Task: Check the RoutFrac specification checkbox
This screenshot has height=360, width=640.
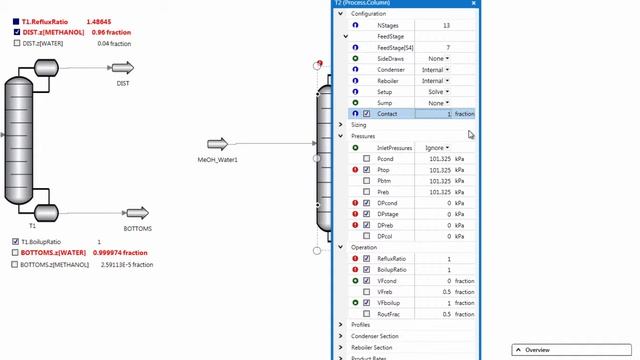Action: tap(367, 314)
